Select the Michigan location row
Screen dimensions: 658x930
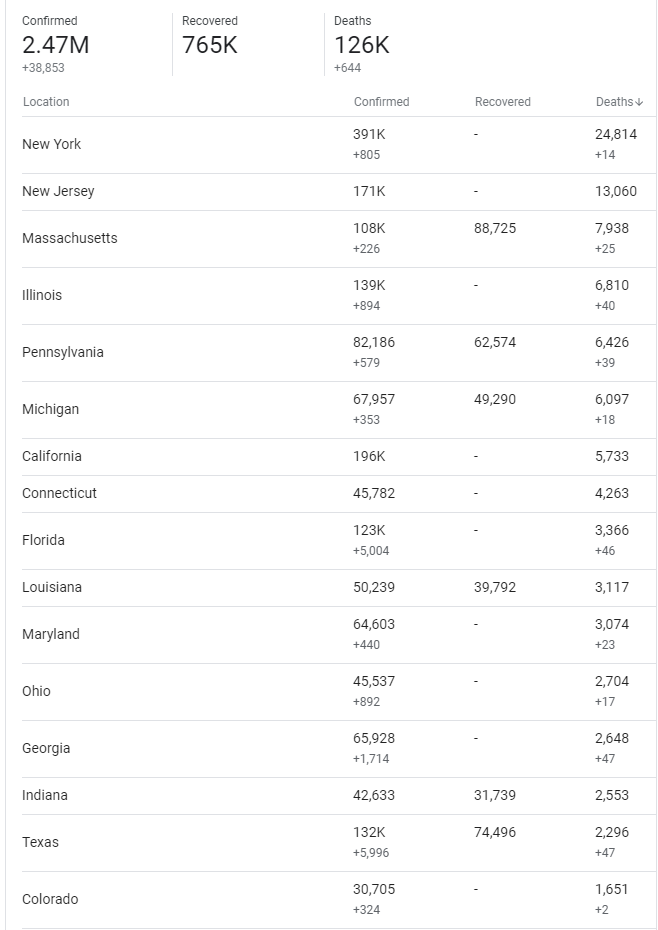(x=50, y=409)
